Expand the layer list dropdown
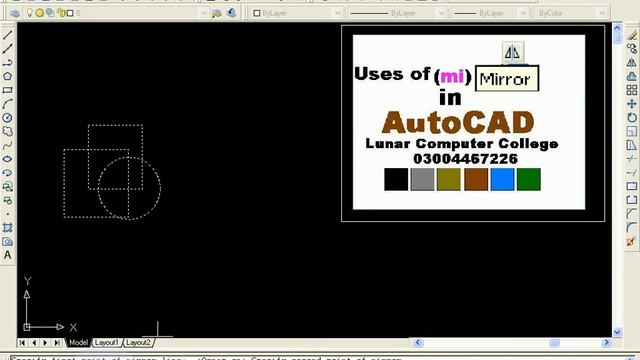Screen dimensions: 640x360 click(x=203, y=13)
